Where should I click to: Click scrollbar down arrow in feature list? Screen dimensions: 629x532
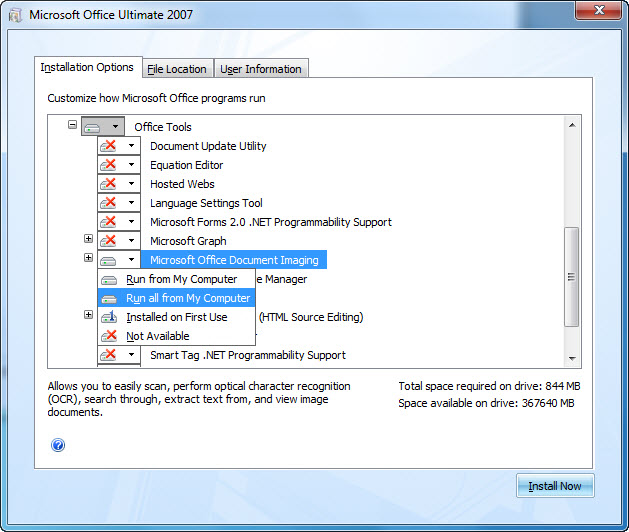pyautogui.click(x=572, y=358)
